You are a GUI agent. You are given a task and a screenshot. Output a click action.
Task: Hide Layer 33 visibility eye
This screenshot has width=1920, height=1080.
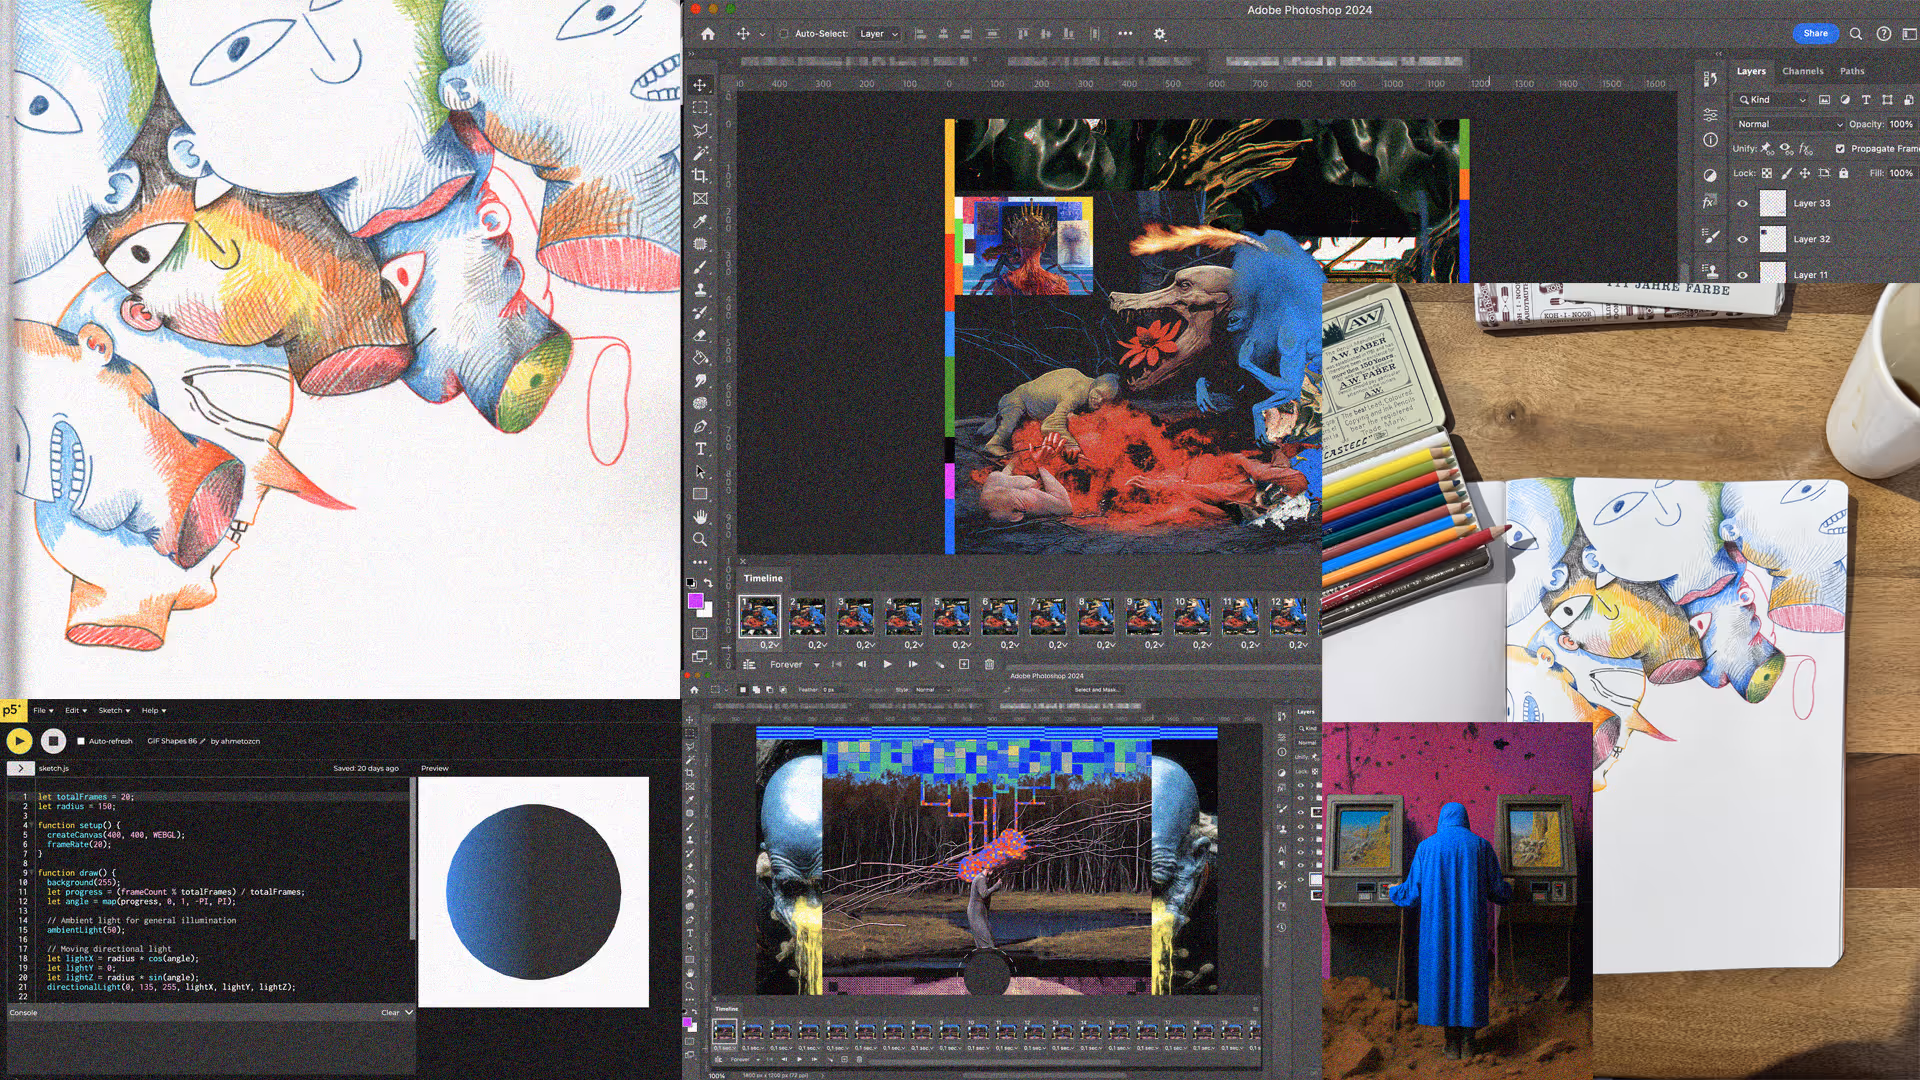tap(1742, 203)
